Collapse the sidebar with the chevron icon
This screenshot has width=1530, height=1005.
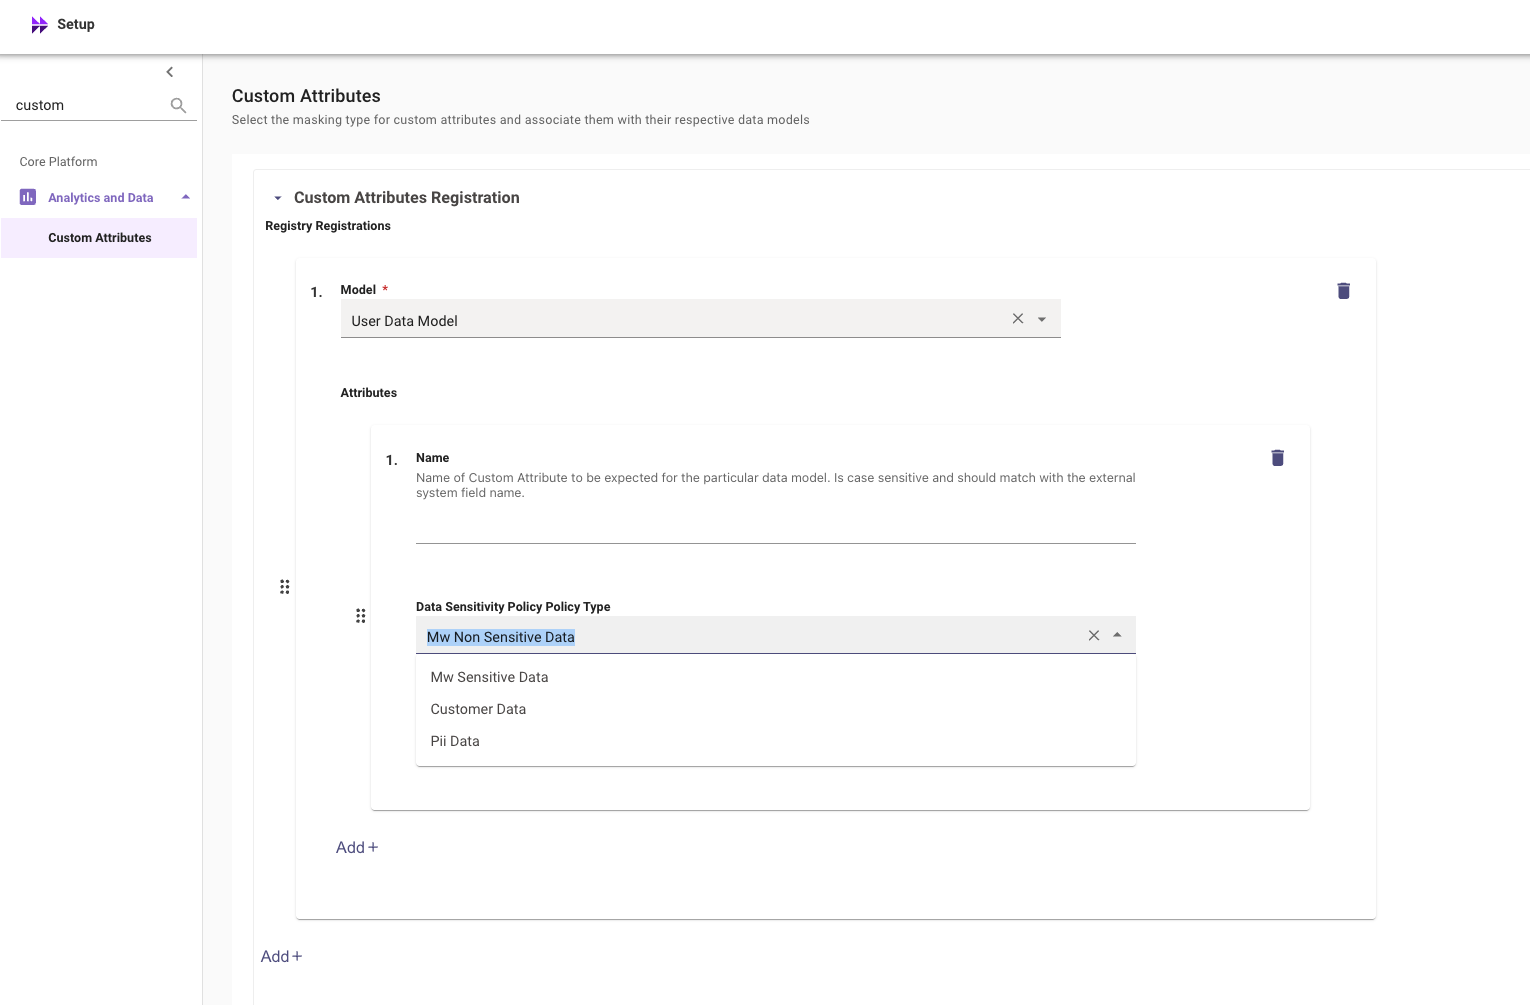pyautogui.click(x=170, y=72)
